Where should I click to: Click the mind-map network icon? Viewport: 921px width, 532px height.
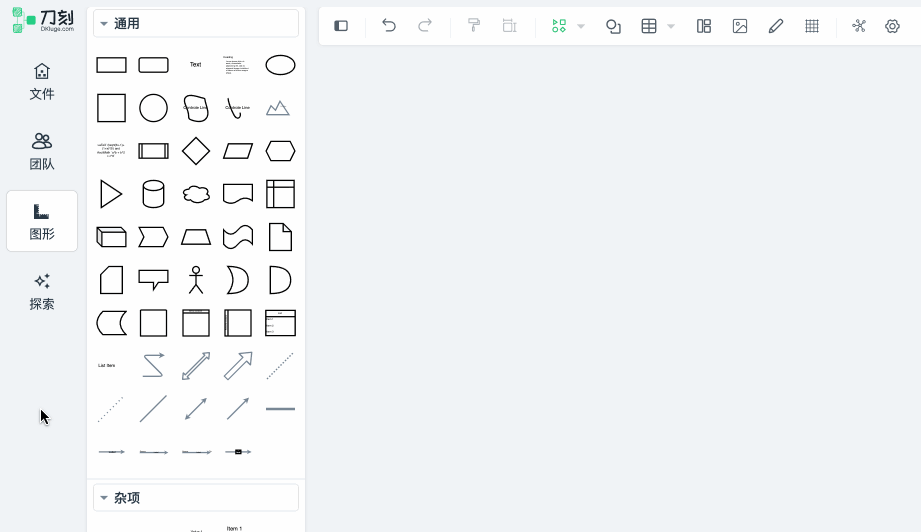(x=859, y=26)
